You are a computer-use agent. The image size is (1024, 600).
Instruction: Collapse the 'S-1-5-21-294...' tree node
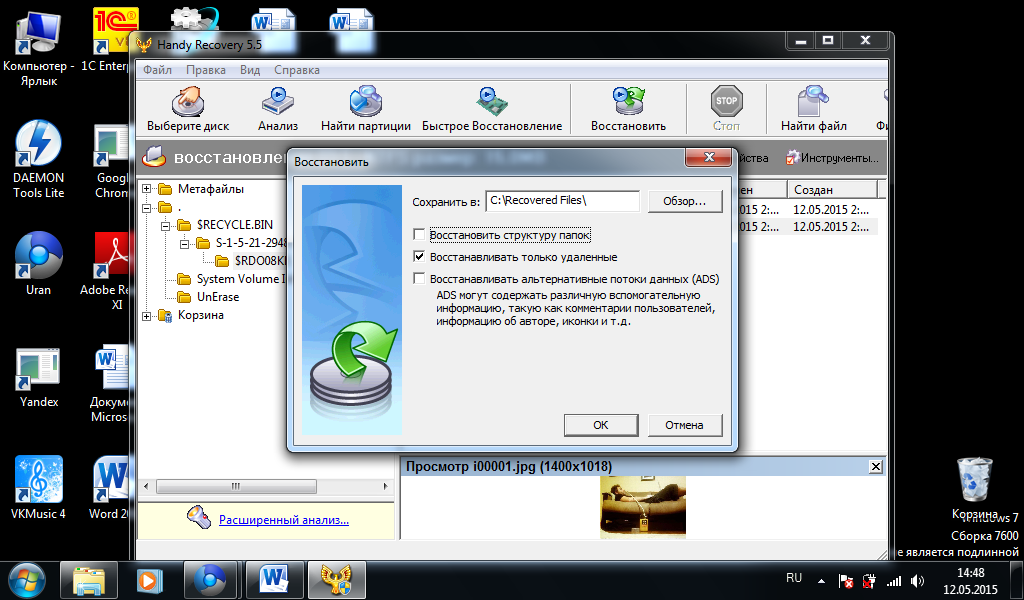(185, 243)
